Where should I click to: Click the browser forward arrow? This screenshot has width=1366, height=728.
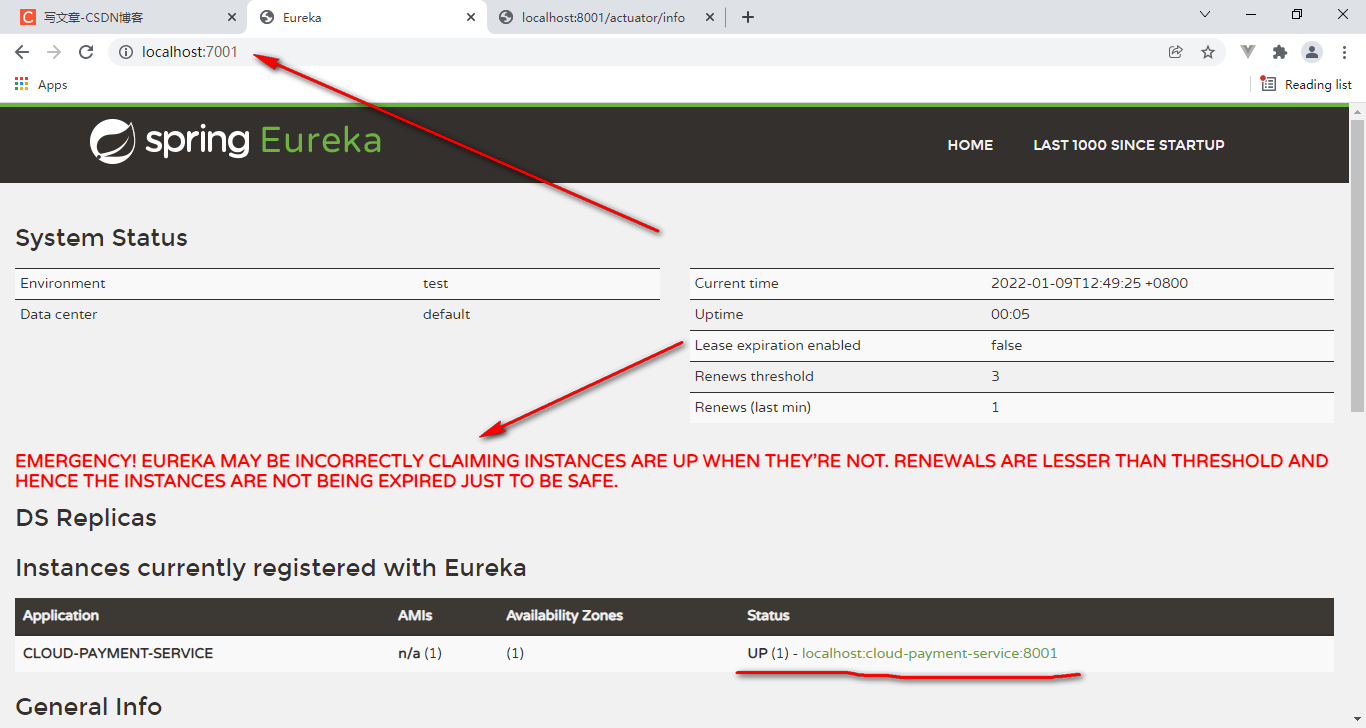54,52
